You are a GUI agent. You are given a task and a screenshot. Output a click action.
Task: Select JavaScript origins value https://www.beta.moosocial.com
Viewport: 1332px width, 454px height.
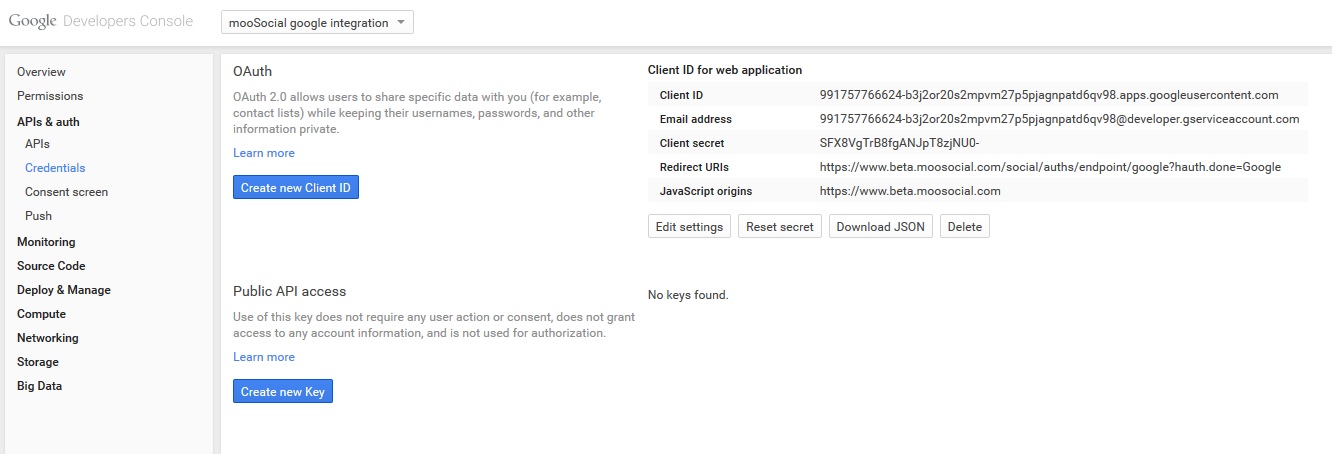click(x=910, y=191)
